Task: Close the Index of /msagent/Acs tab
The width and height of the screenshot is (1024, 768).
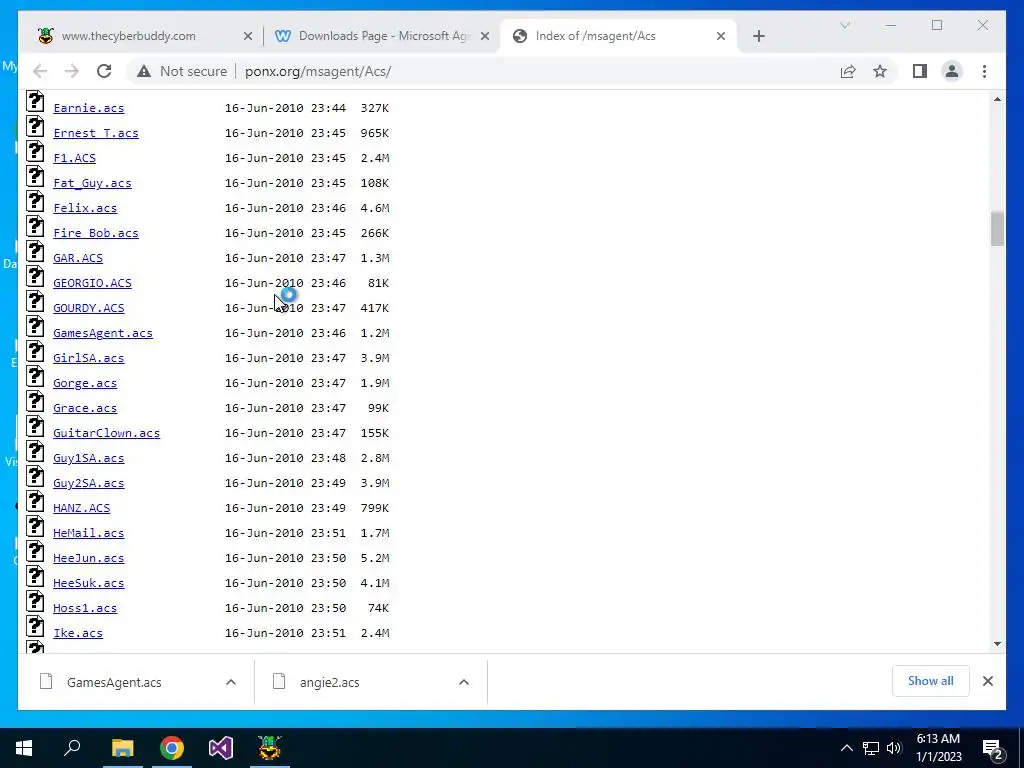Action: 721,37
